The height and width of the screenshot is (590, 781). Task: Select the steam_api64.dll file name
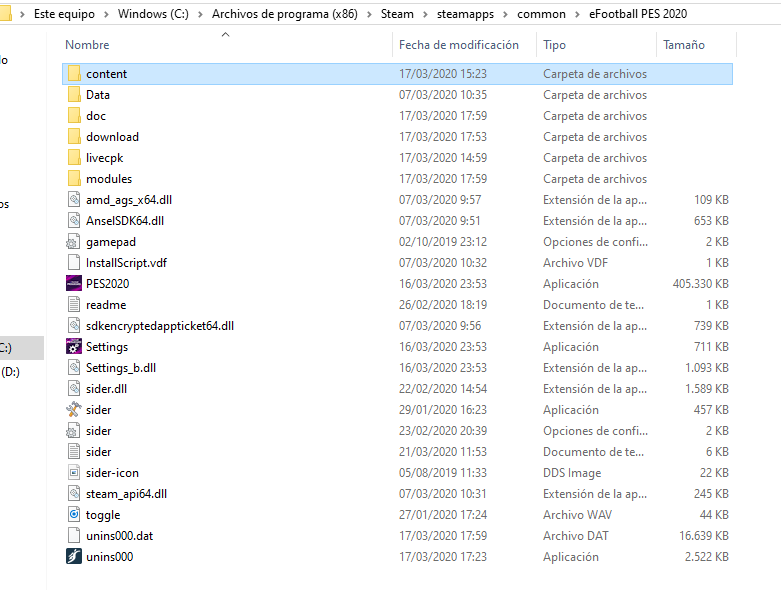(127, 494)
